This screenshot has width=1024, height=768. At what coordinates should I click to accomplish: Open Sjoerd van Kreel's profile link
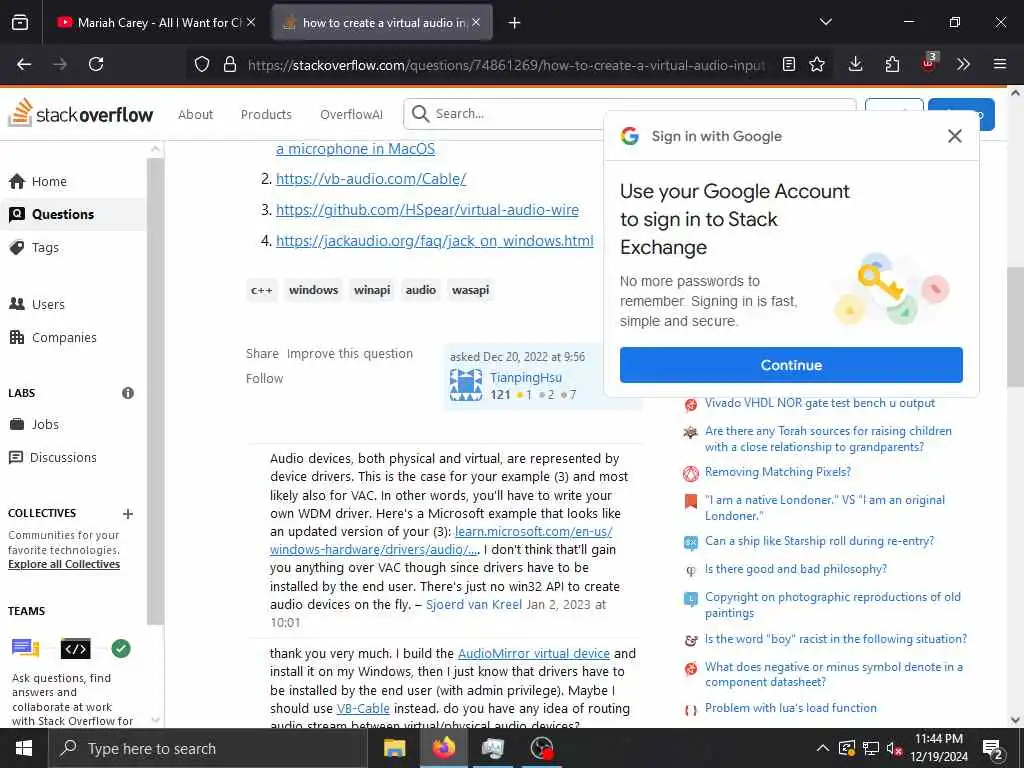click(x=473, y=605)
